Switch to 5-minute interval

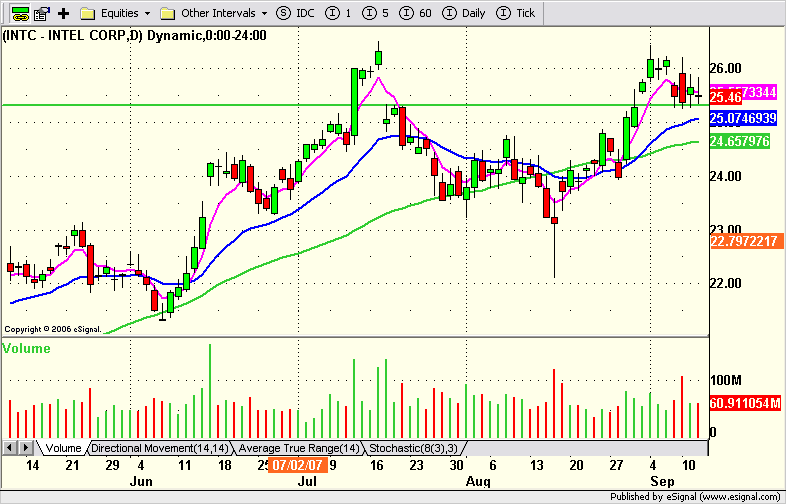pos(375,13)
